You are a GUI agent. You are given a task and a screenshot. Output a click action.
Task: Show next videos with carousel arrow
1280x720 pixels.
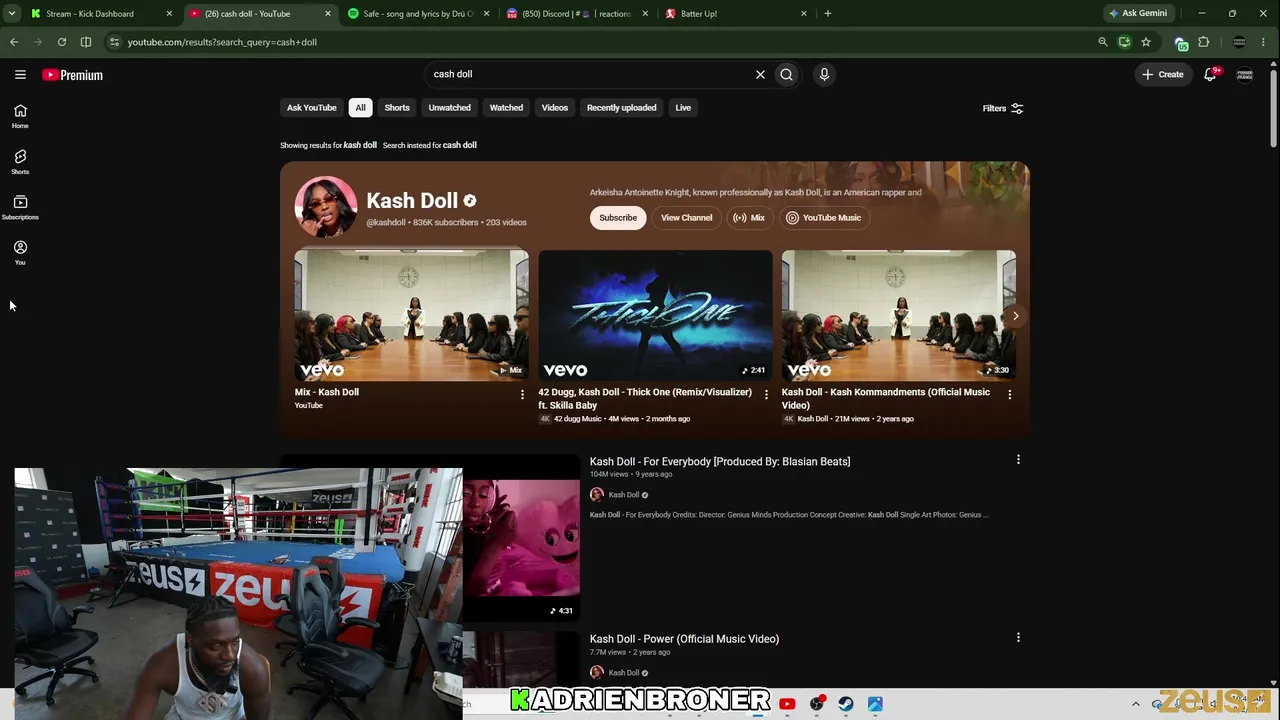(1015, 316)
